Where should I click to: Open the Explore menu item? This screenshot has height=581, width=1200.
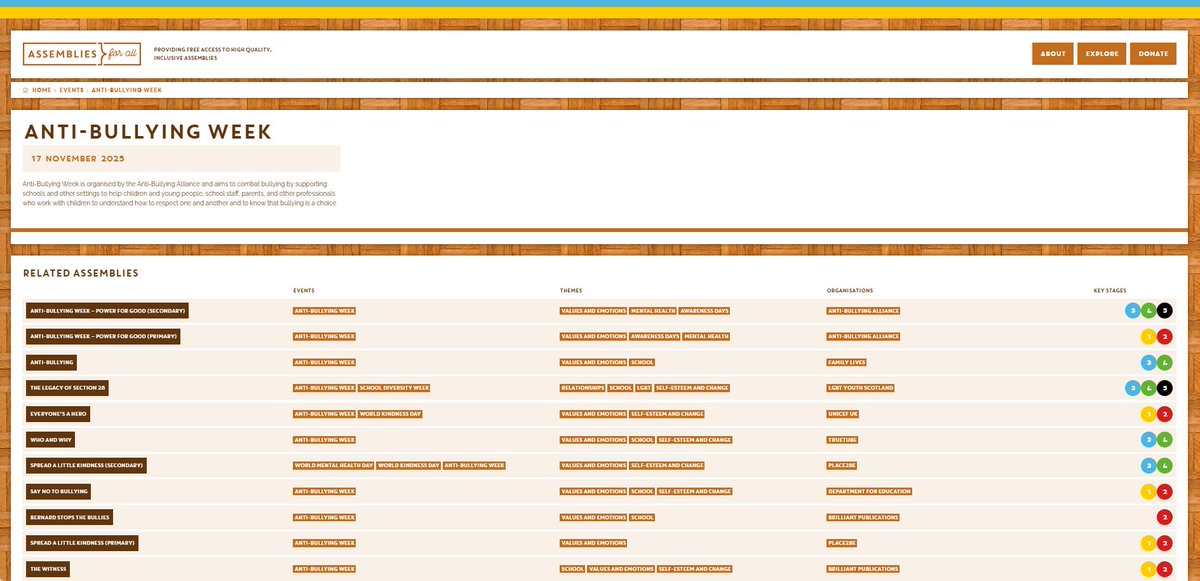click(x=1102, y=54)
